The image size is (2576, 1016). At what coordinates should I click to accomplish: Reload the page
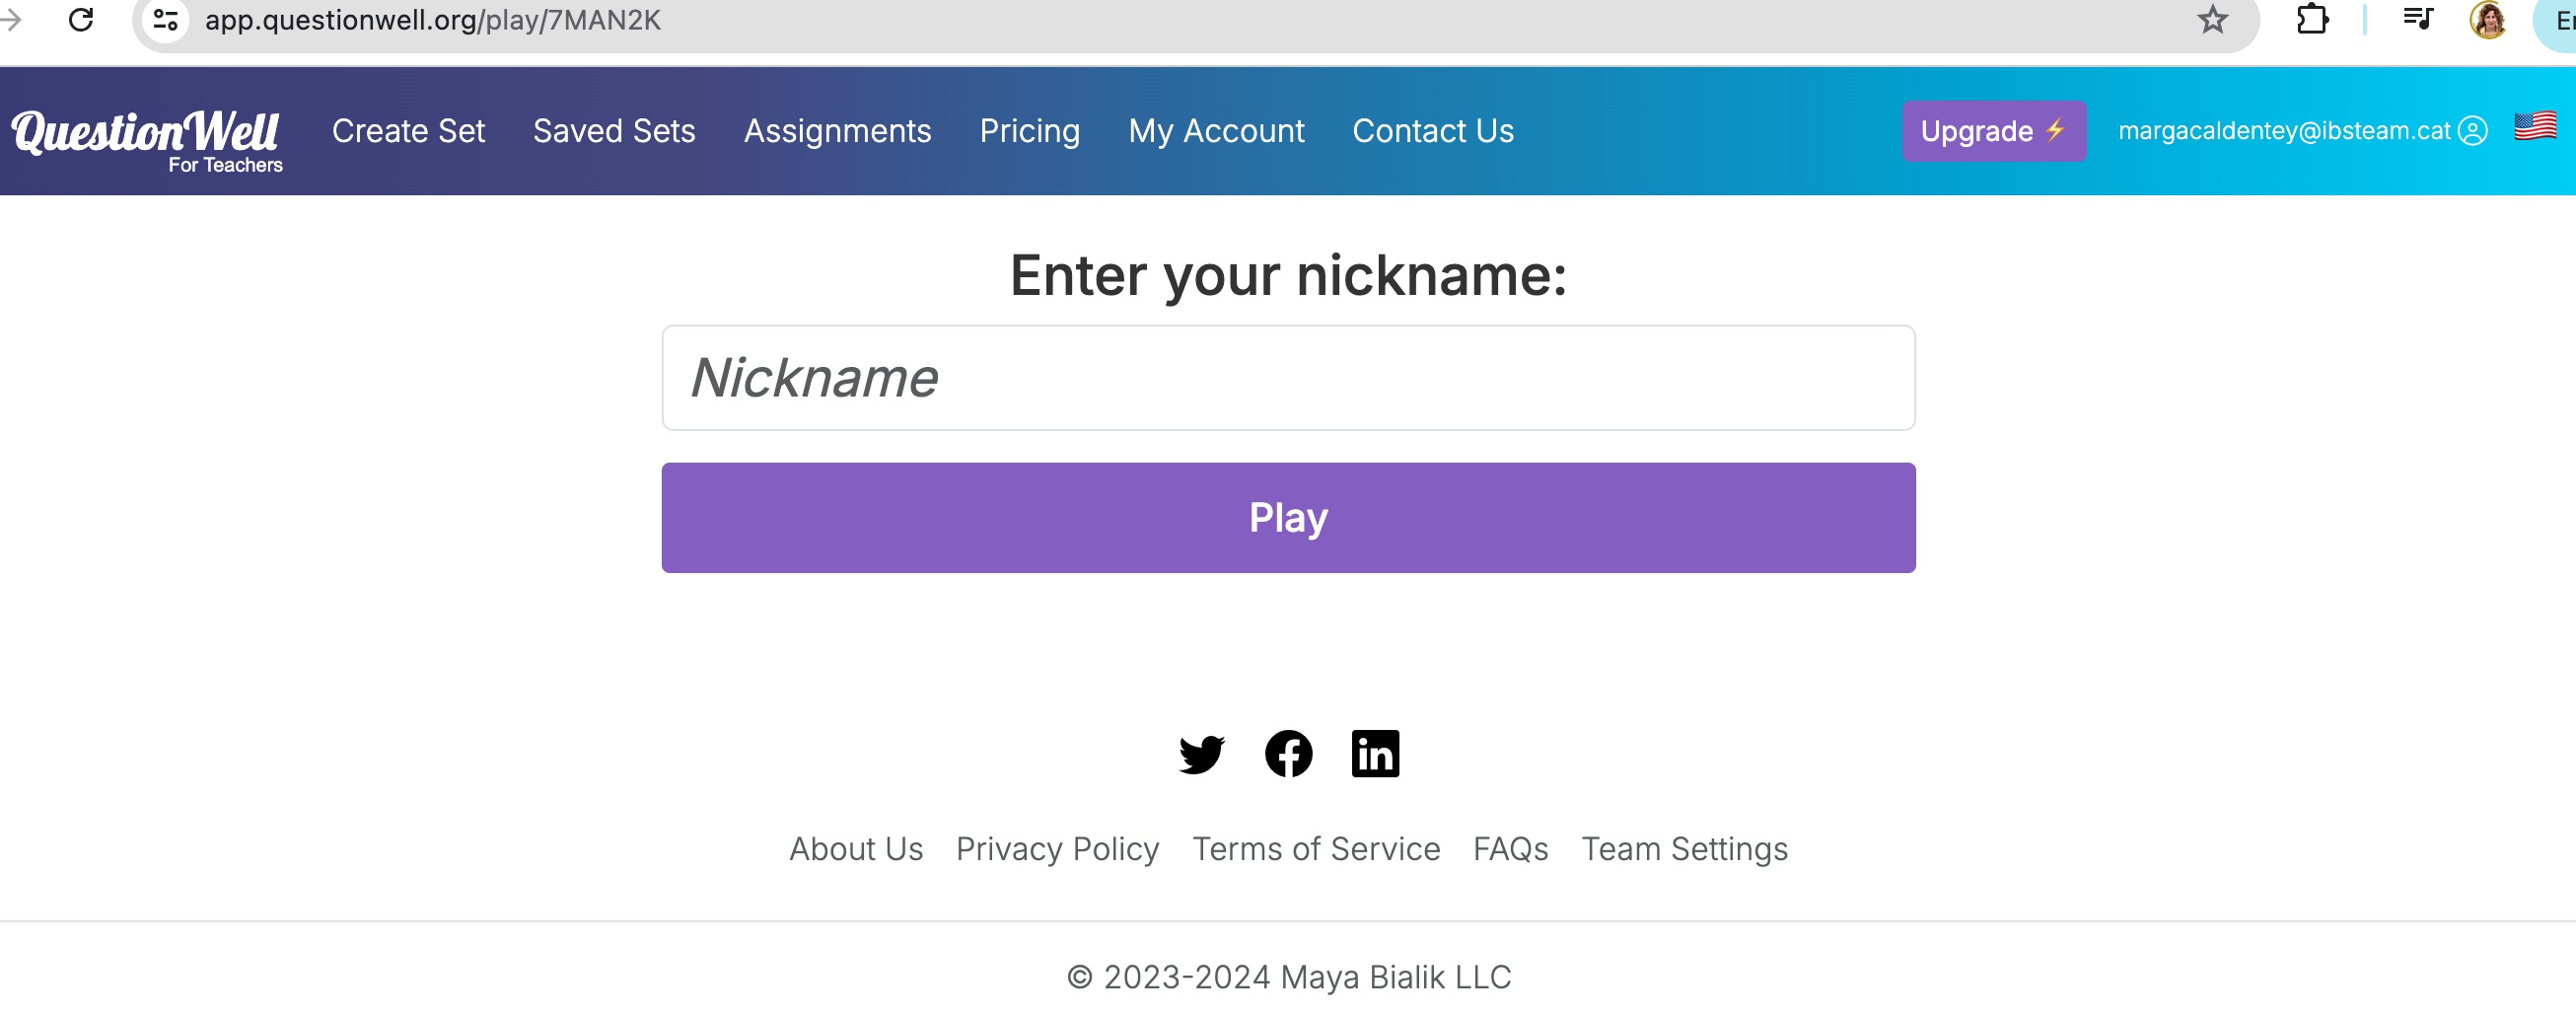[x=81, y=19]
